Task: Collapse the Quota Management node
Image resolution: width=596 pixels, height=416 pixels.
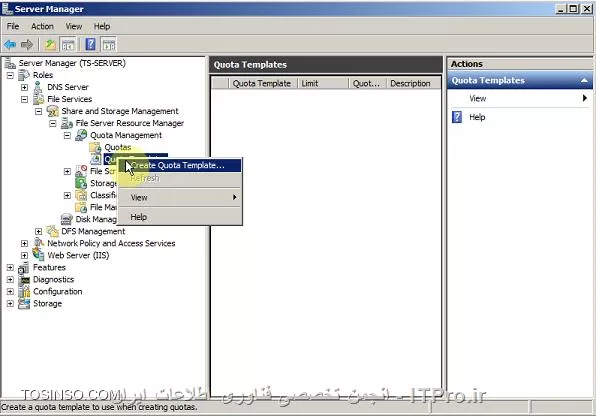Action: tap(67, 135)
